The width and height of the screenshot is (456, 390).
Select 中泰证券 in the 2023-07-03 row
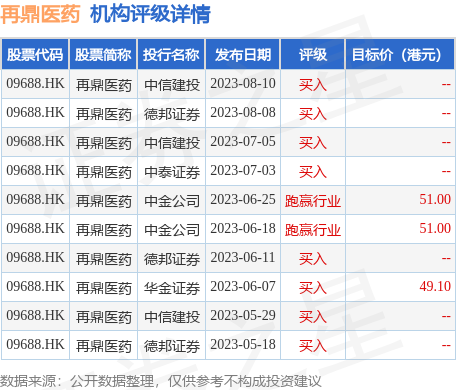pyautogui.click(x=172, y=172)
